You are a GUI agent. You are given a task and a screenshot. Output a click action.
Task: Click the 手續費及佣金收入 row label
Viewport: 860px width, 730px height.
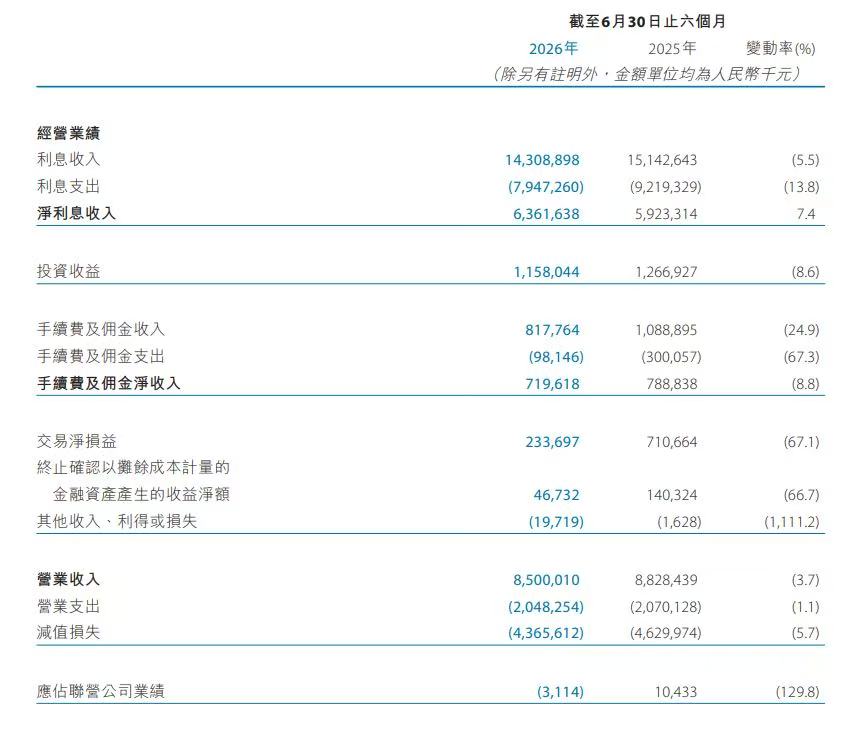tap(101, 329)
